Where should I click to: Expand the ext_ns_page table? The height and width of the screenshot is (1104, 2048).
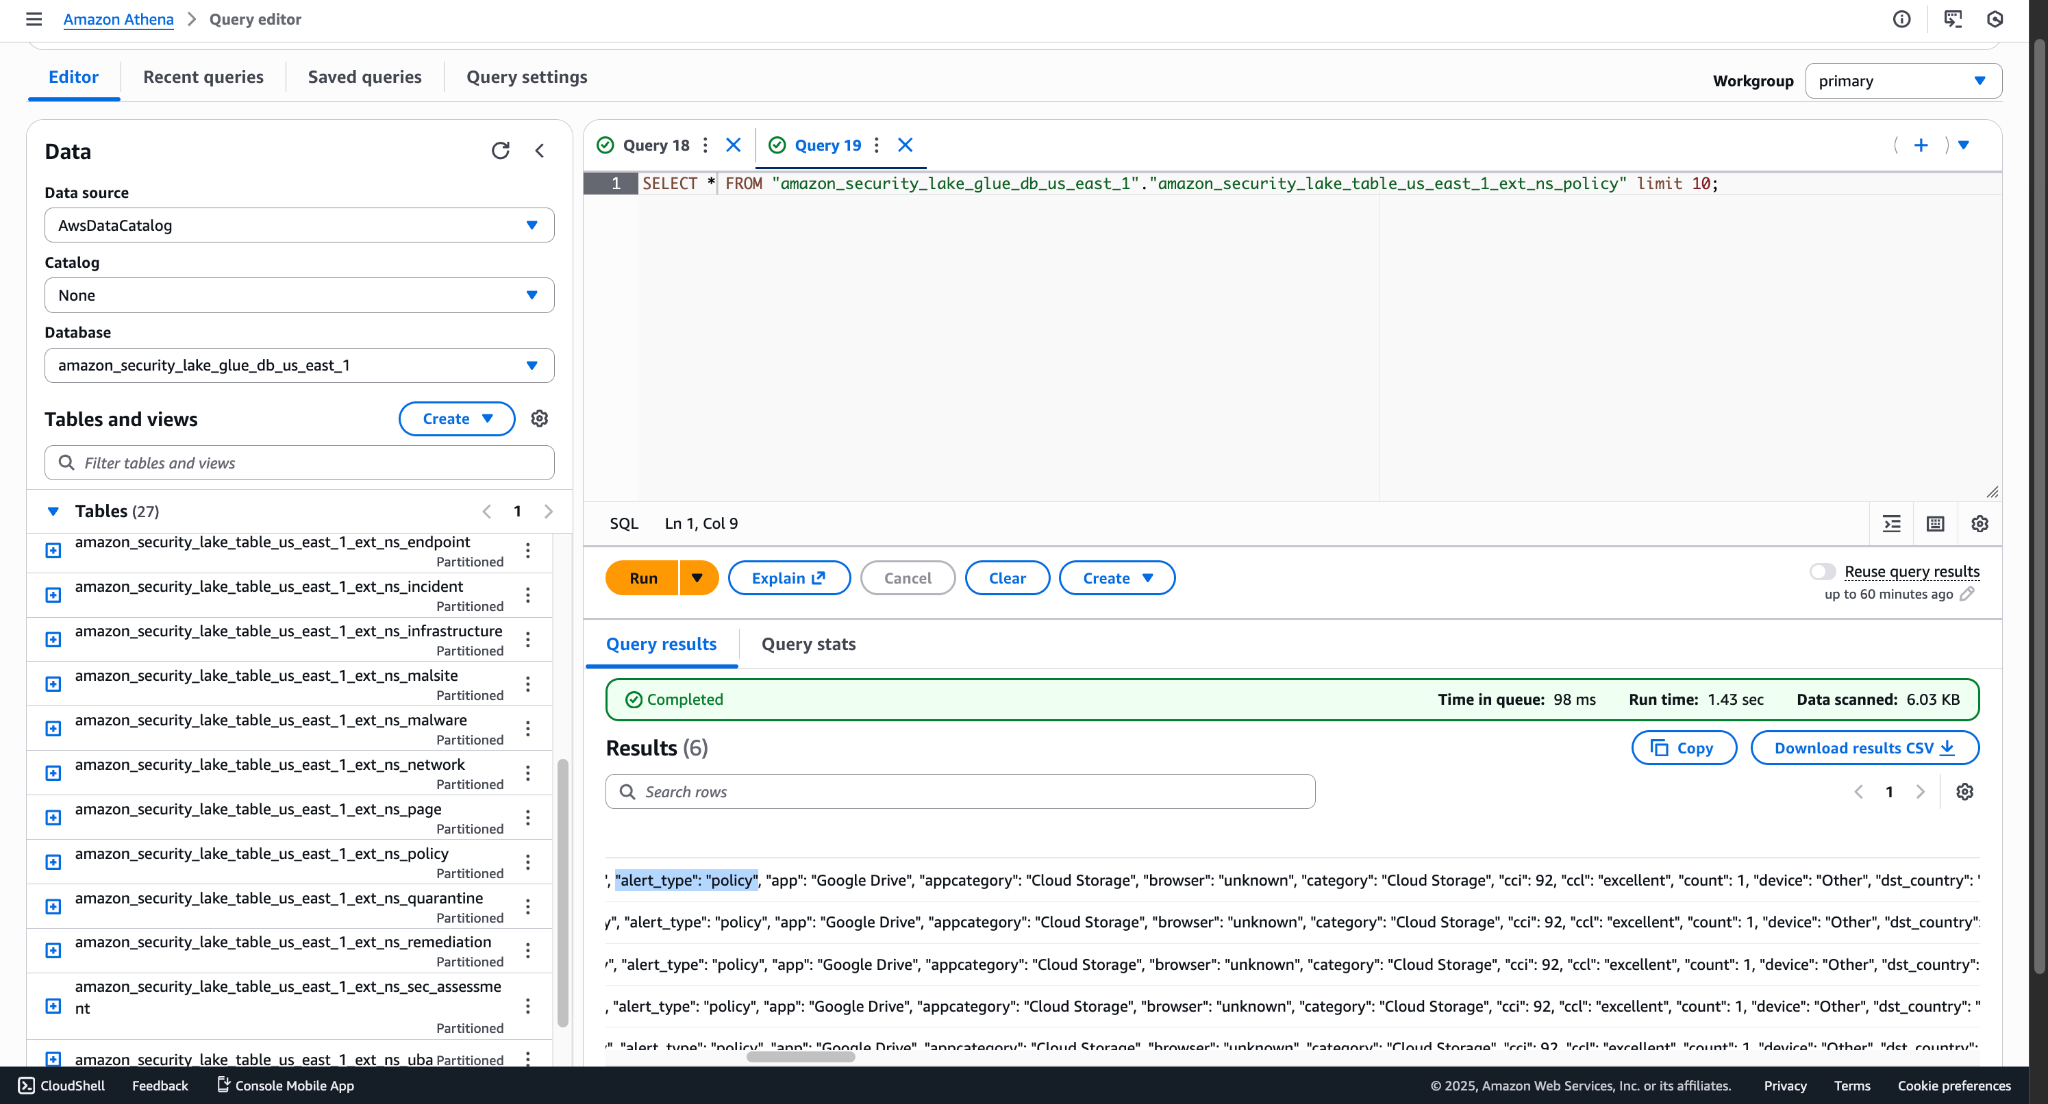click(54, 817)
